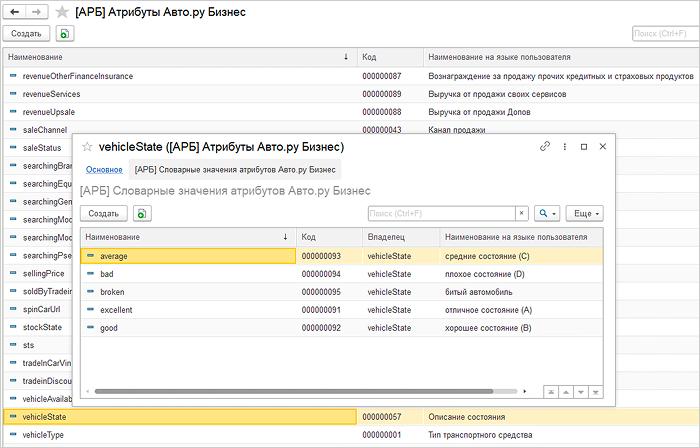700x448 pixels.
Task: Click the row icon next to good
Action: (x=90, y=327)
